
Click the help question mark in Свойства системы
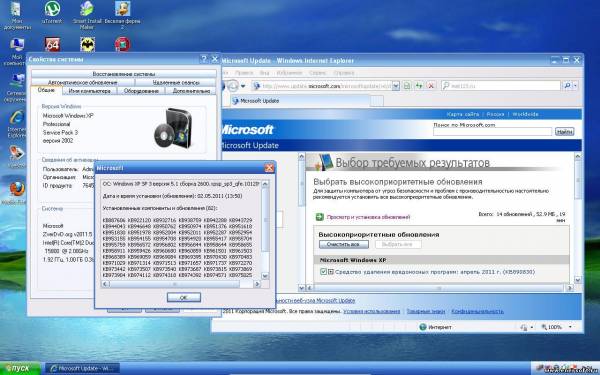(x=204, y=59)
